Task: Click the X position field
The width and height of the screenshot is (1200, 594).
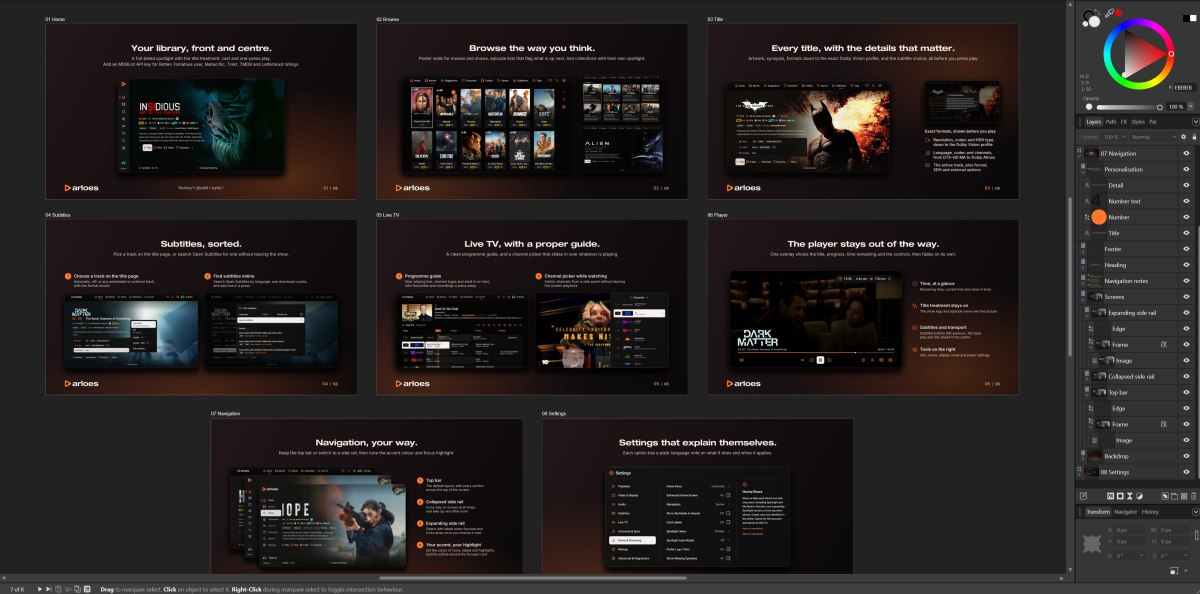Action: (1129, 530)
